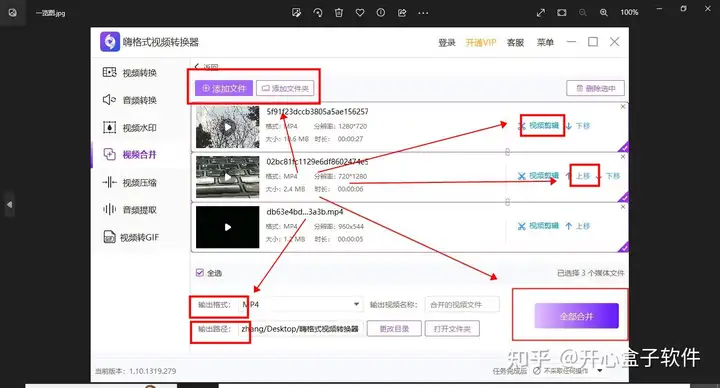Toggle the 全选 checkbox
720x388 pixels.
pyautogui.click(x=200, y=273)
